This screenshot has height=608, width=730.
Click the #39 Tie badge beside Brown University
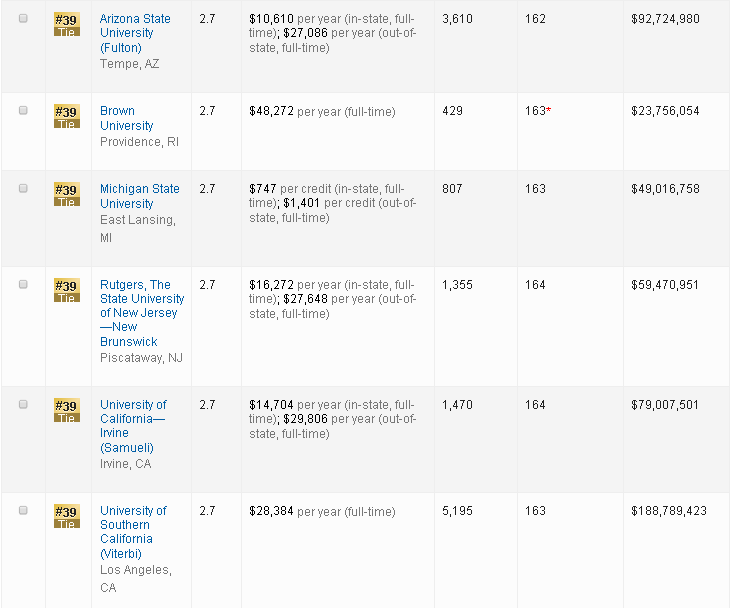(x=66, y=117)
